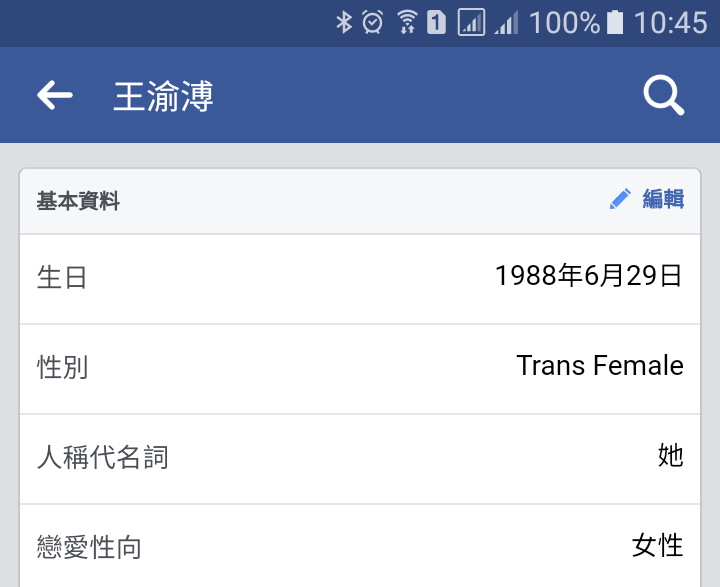Tap the pencil edit icon
The height and width of the screenshot is (587, 720).
(x=620, y=199)
